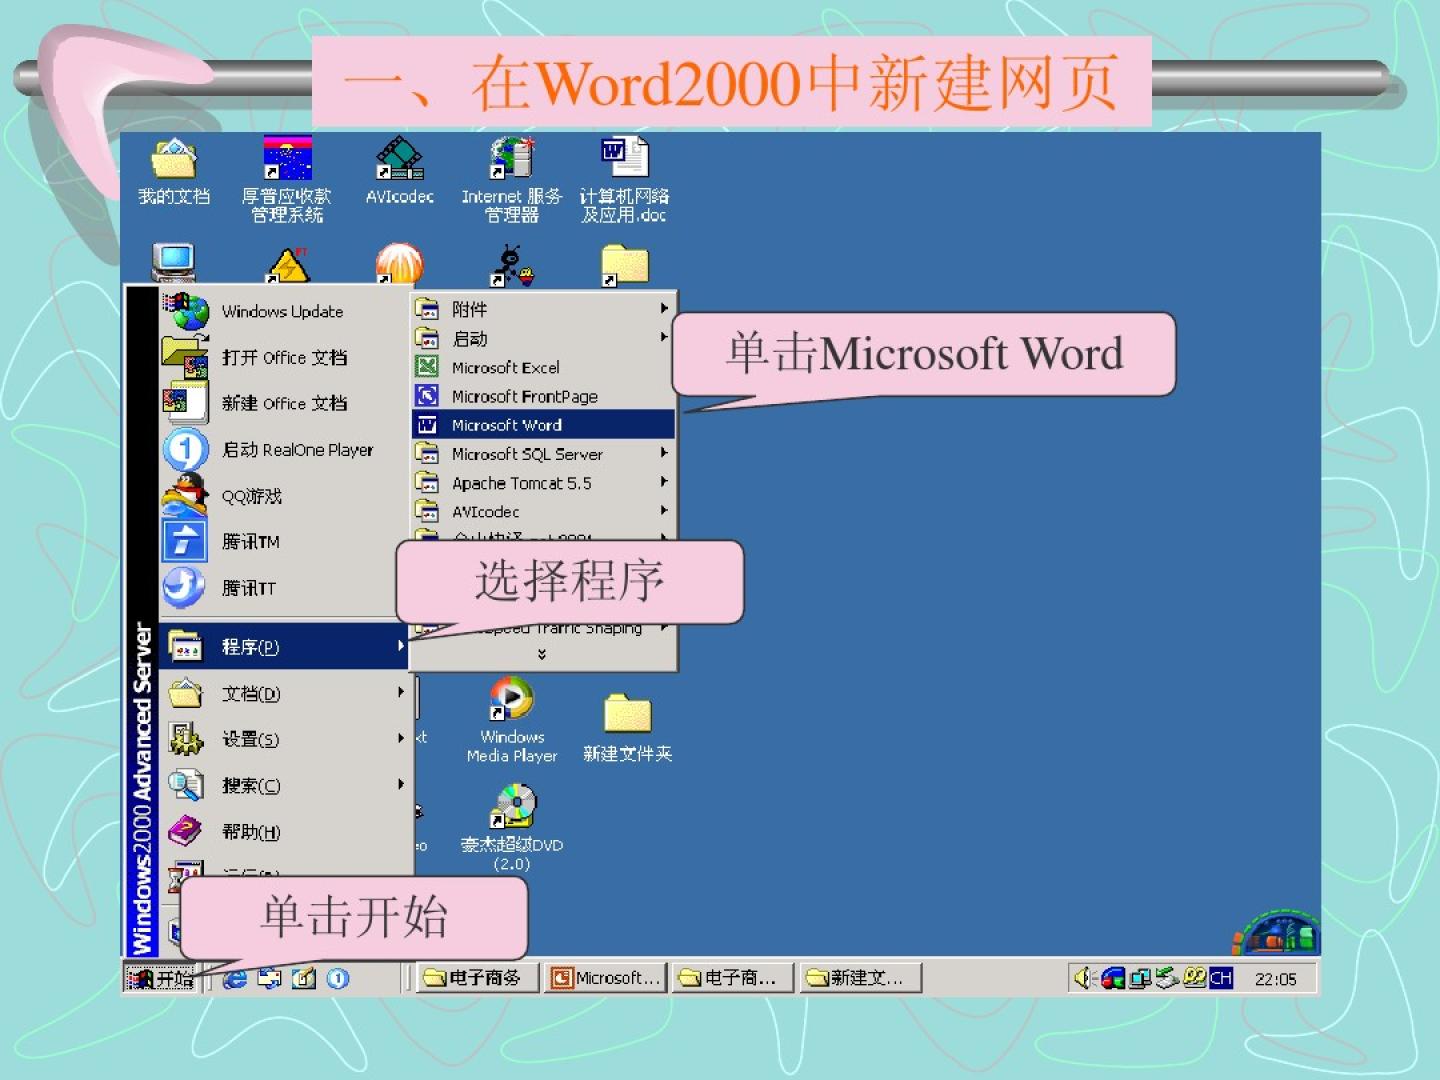
Task: Click the CH input language indicator
Action: pos(1221,978)
